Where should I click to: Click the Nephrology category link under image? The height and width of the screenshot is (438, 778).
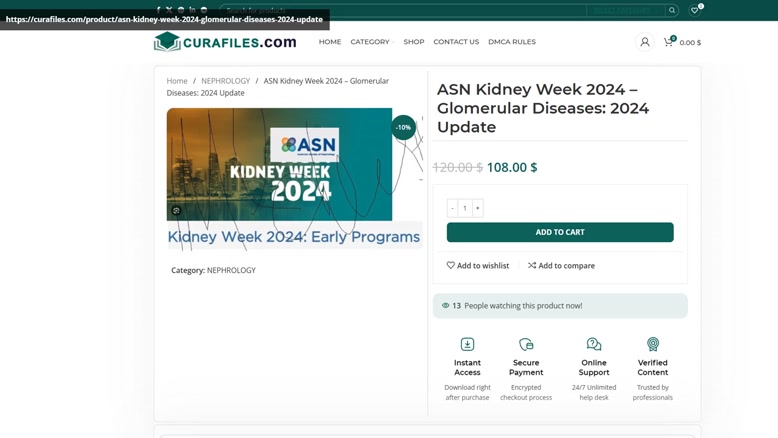tap(231, 270)
